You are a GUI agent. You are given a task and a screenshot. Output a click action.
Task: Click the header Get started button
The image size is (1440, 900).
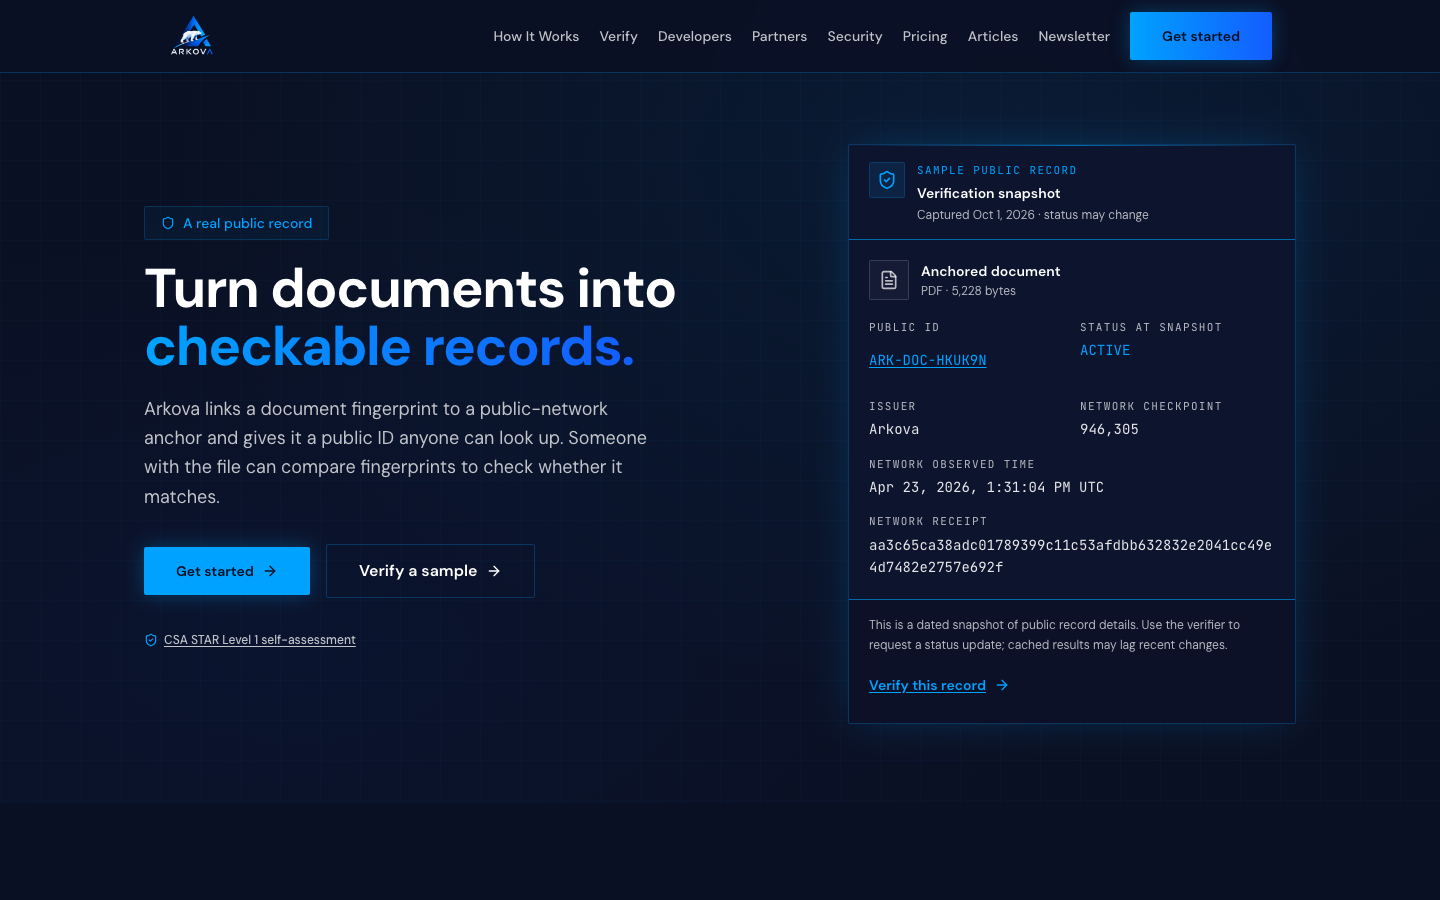coord(1201,36)
